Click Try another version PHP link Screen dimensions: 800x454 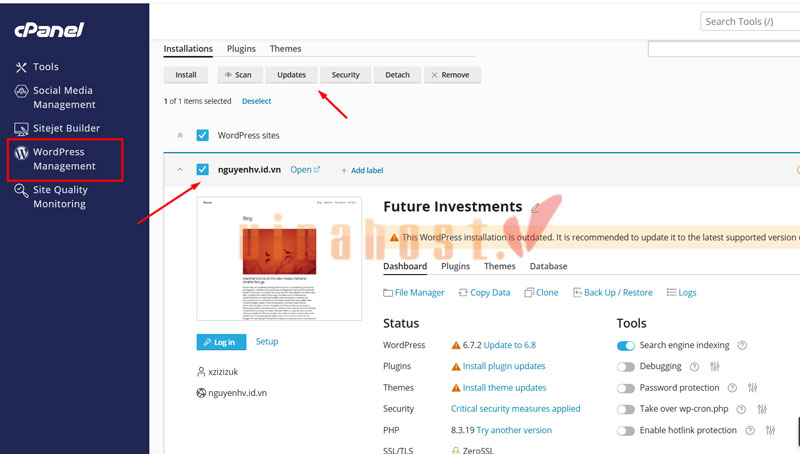tap(514, 430)
